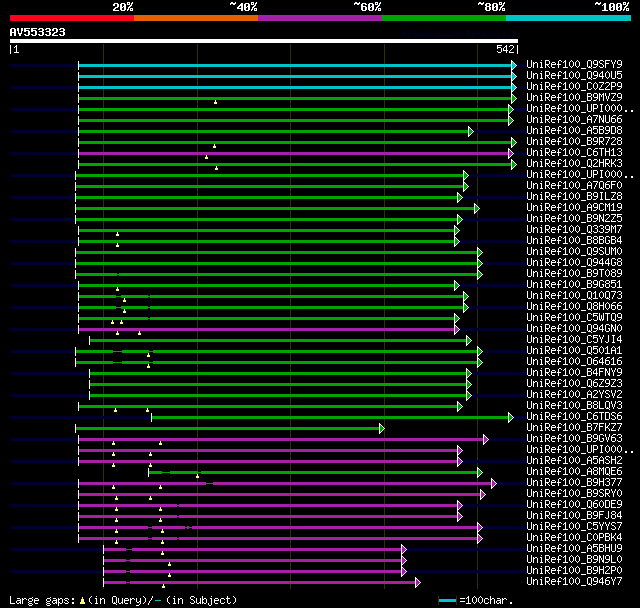
Task: Open the UniRef100_Q940U5 hit label
Action: click(x=574, y=75)
